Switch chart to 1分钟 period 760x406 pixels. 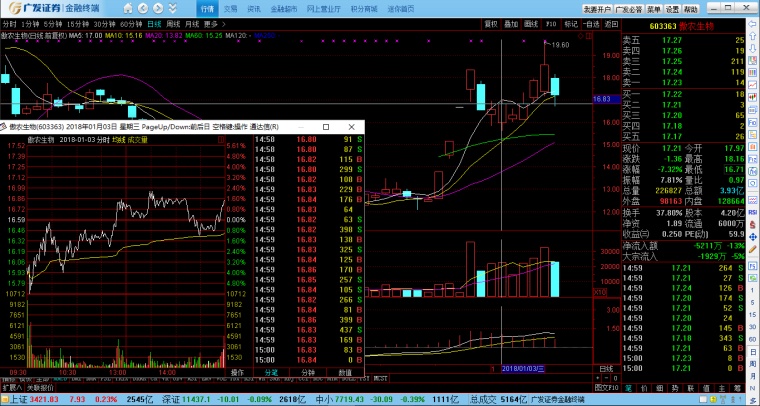coord(30,24)
